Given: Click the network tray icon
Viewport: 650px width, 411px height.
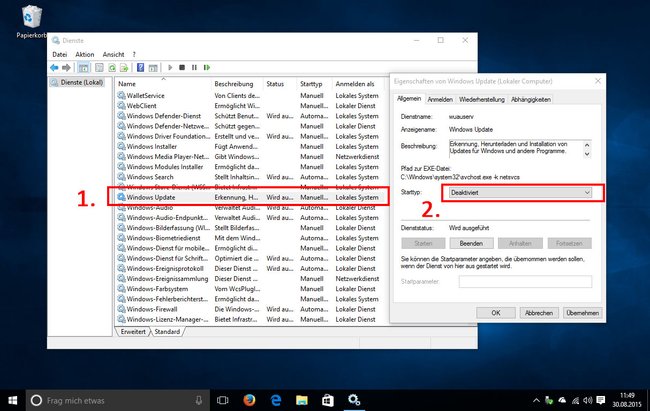Looking at the screenshot, I should (x=575, y=400).
